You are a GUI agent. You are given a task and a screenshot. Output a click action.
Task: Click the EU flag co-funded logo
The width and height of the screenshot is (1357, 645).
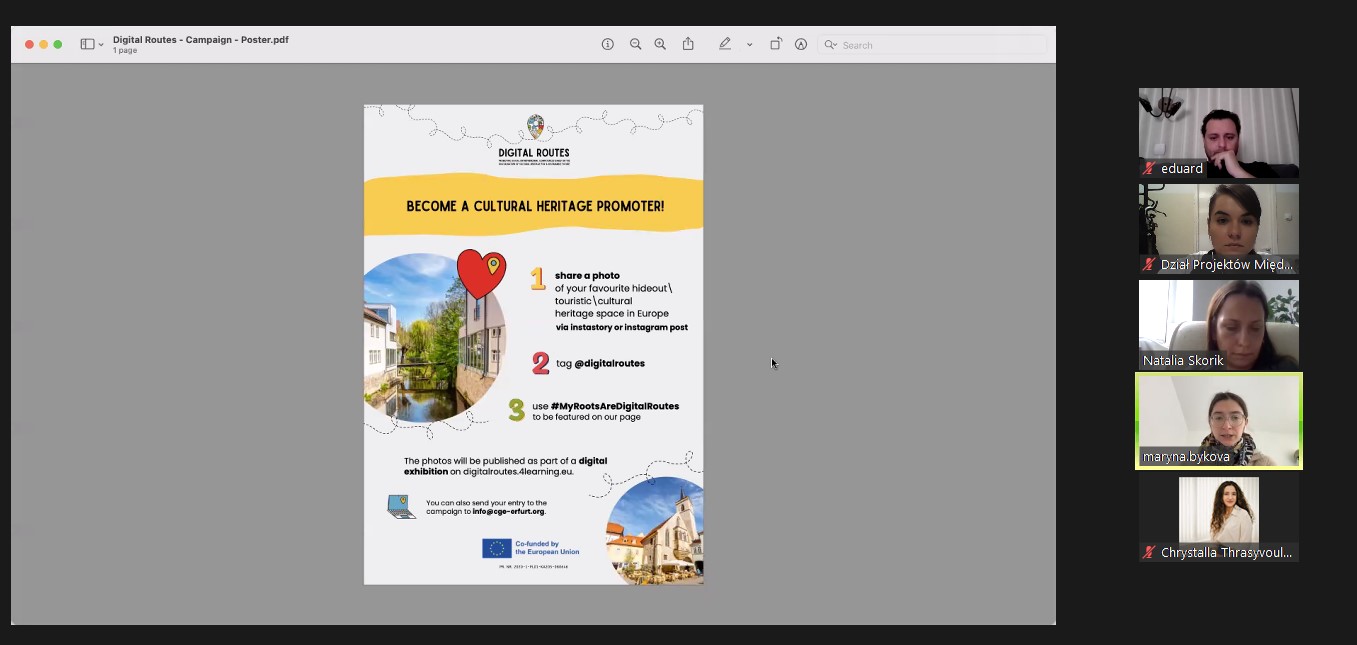click(530, 548)
